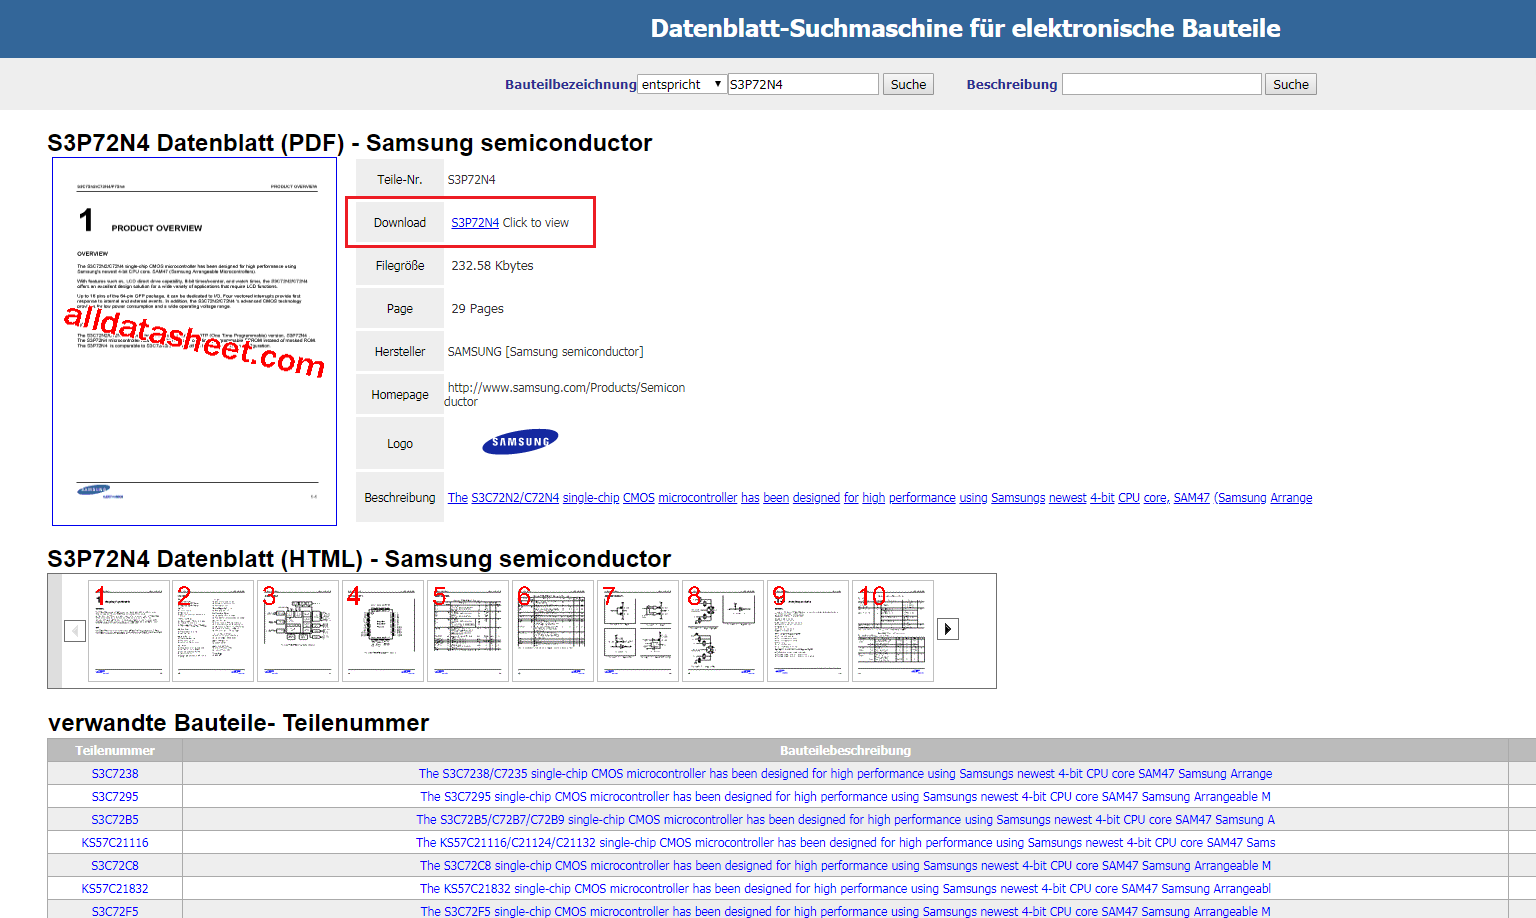Open HTML page thumbnail 9
This screenshot has height=918, width=1536.
808,631
